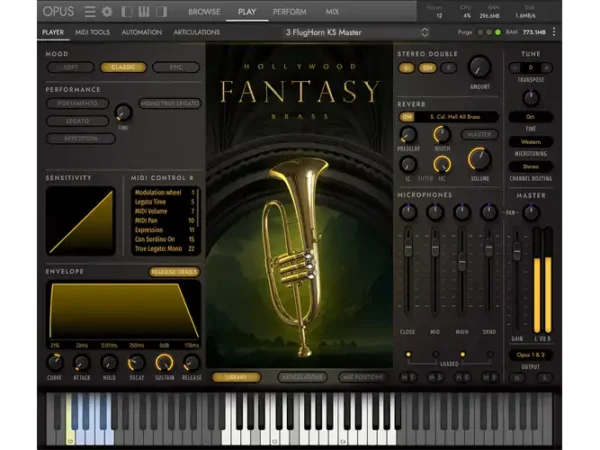Click the Articulations button below artwork

[x=302, y=377]
